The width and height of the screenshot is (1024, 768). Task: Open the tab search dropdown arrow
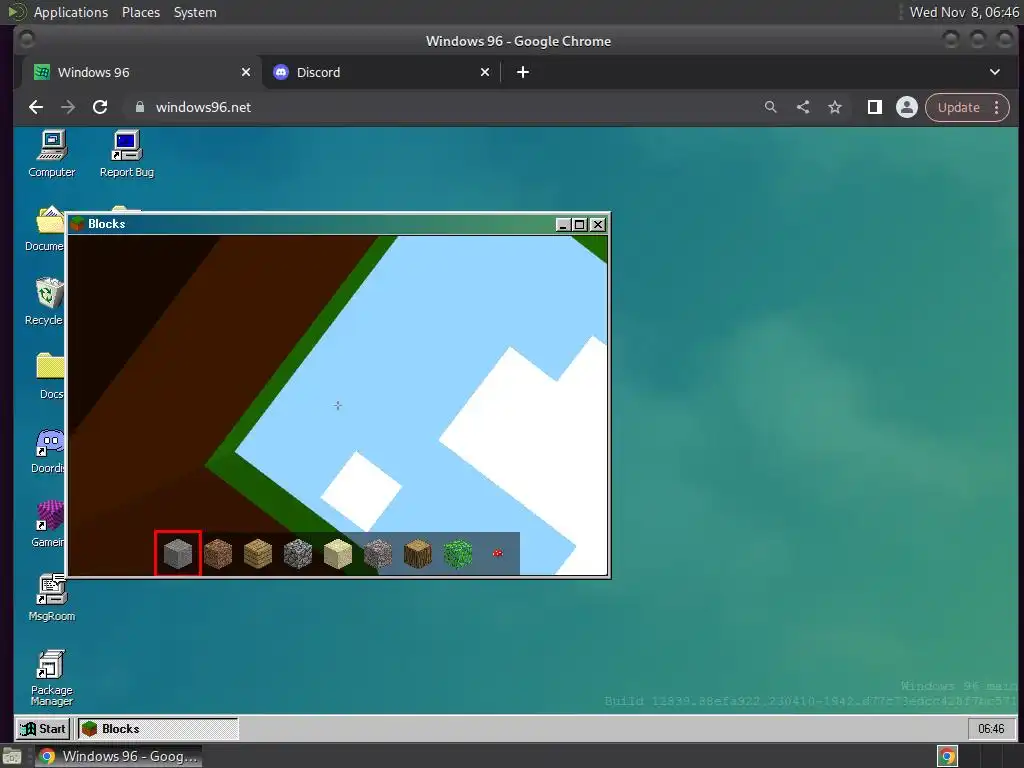[x=995, y=72]
